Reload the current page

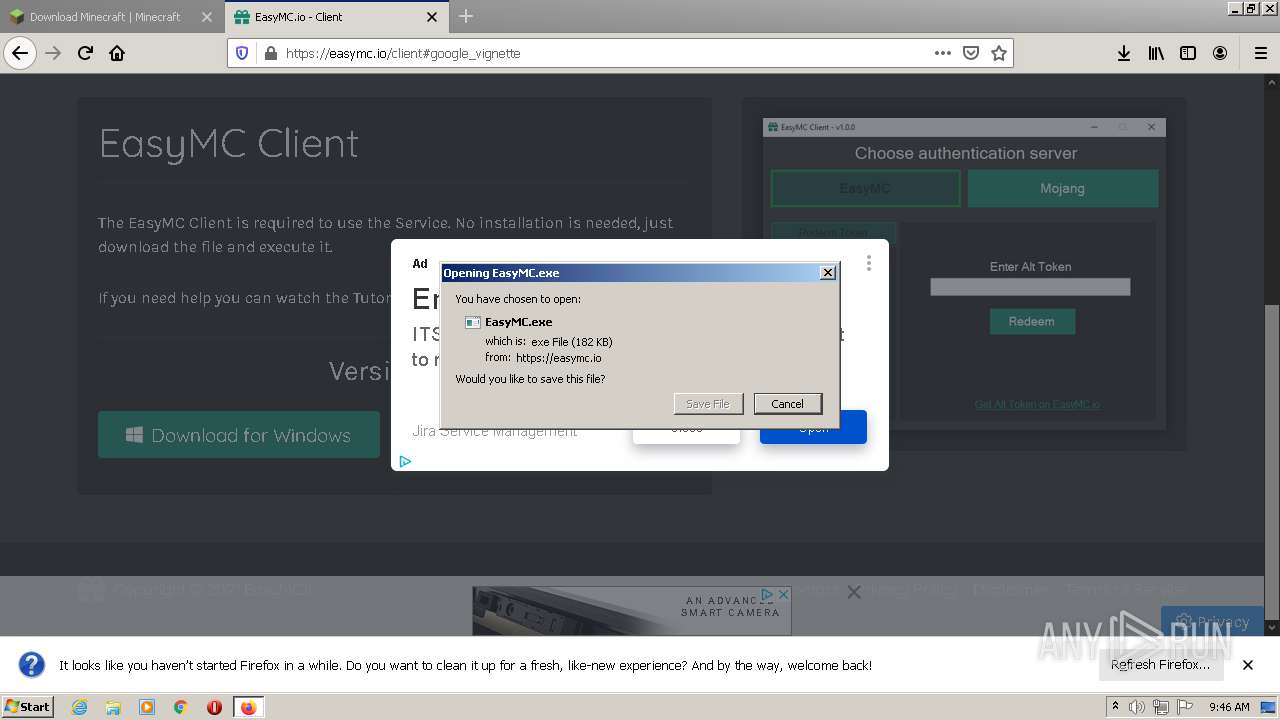pos(86,53)
